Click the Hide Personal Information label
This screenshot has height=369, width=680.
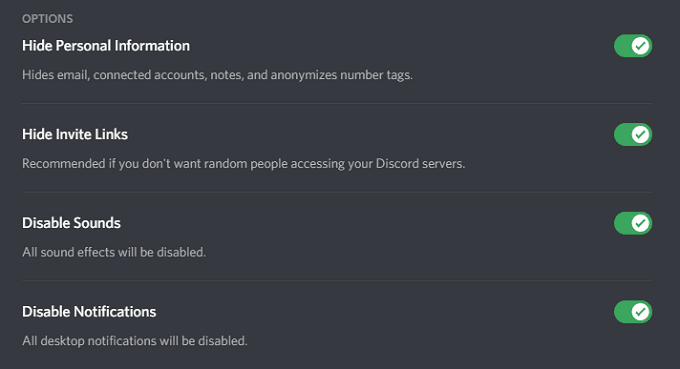tap(106, 46)
